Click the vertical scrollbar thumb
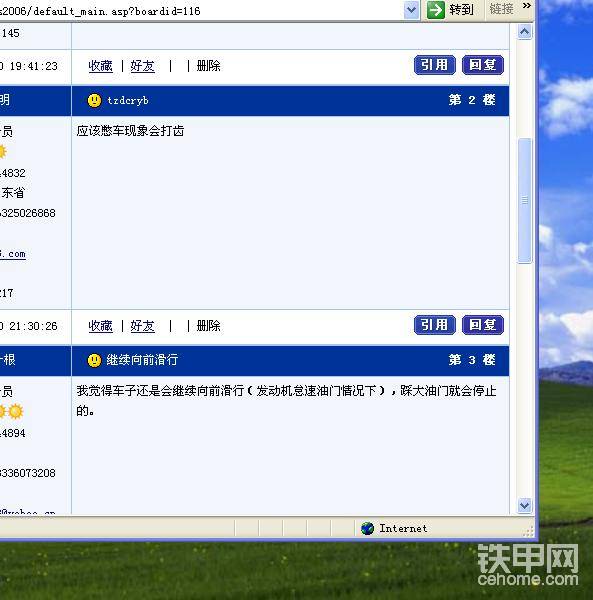Screen dimensions: 593x600 pos(525,201)
